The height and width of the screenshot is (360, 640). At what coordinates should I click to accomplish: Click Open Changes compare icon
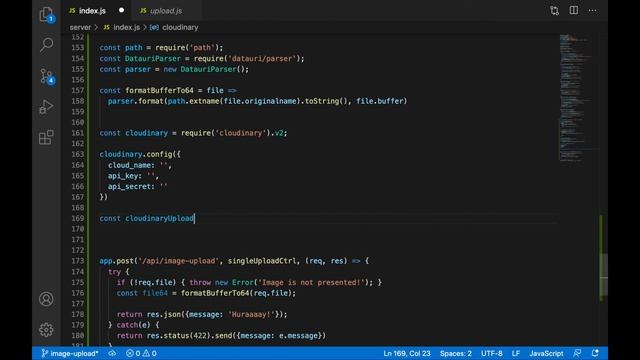pos(554,11)
